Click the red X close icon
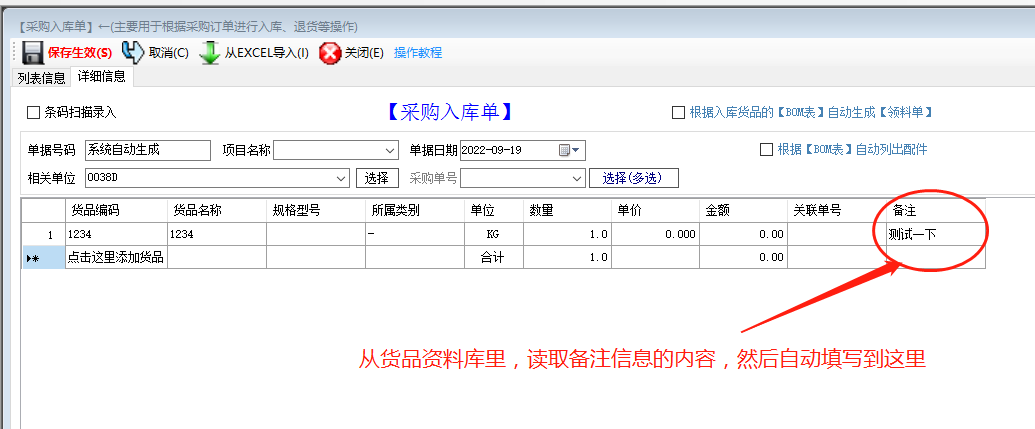This screenshot has width=1035, height=429. coord(330,53)
